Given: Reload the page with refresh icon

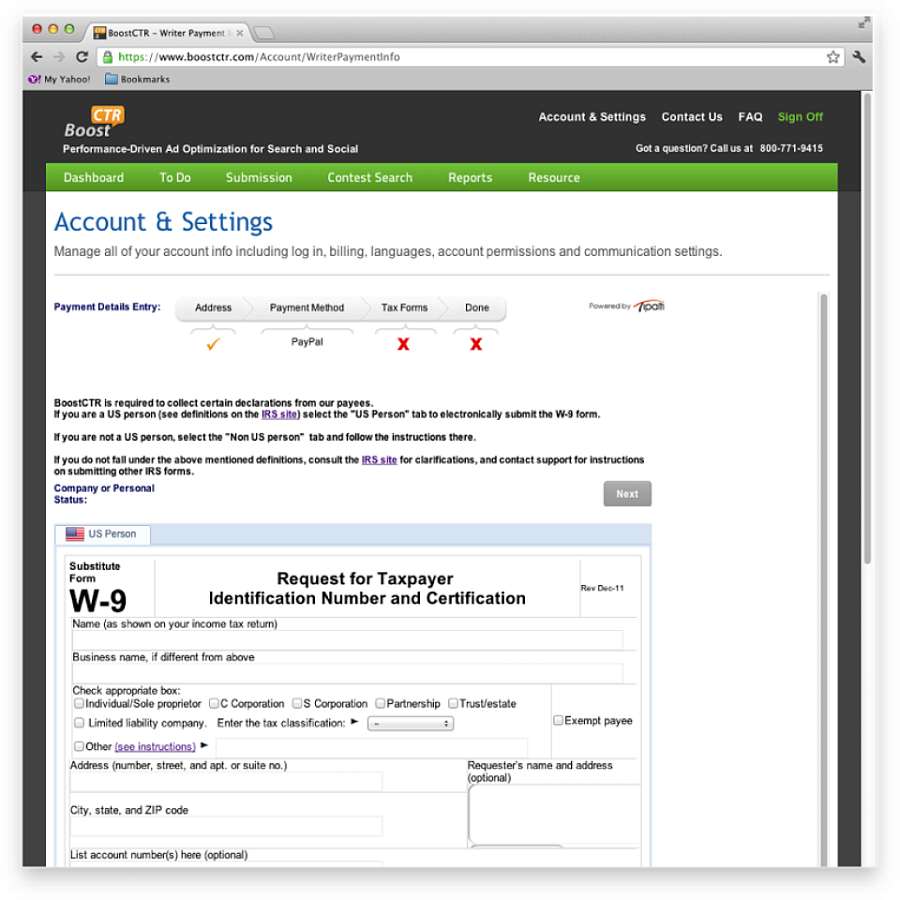Looking at the screenshot, I should 82,57.
